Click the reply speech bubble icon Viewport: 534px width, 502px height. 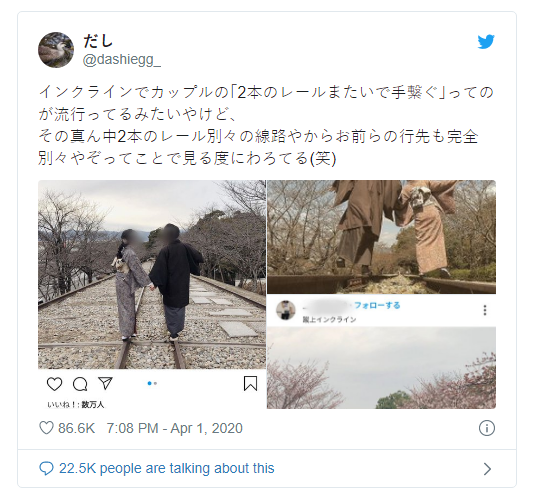[46, 469]
